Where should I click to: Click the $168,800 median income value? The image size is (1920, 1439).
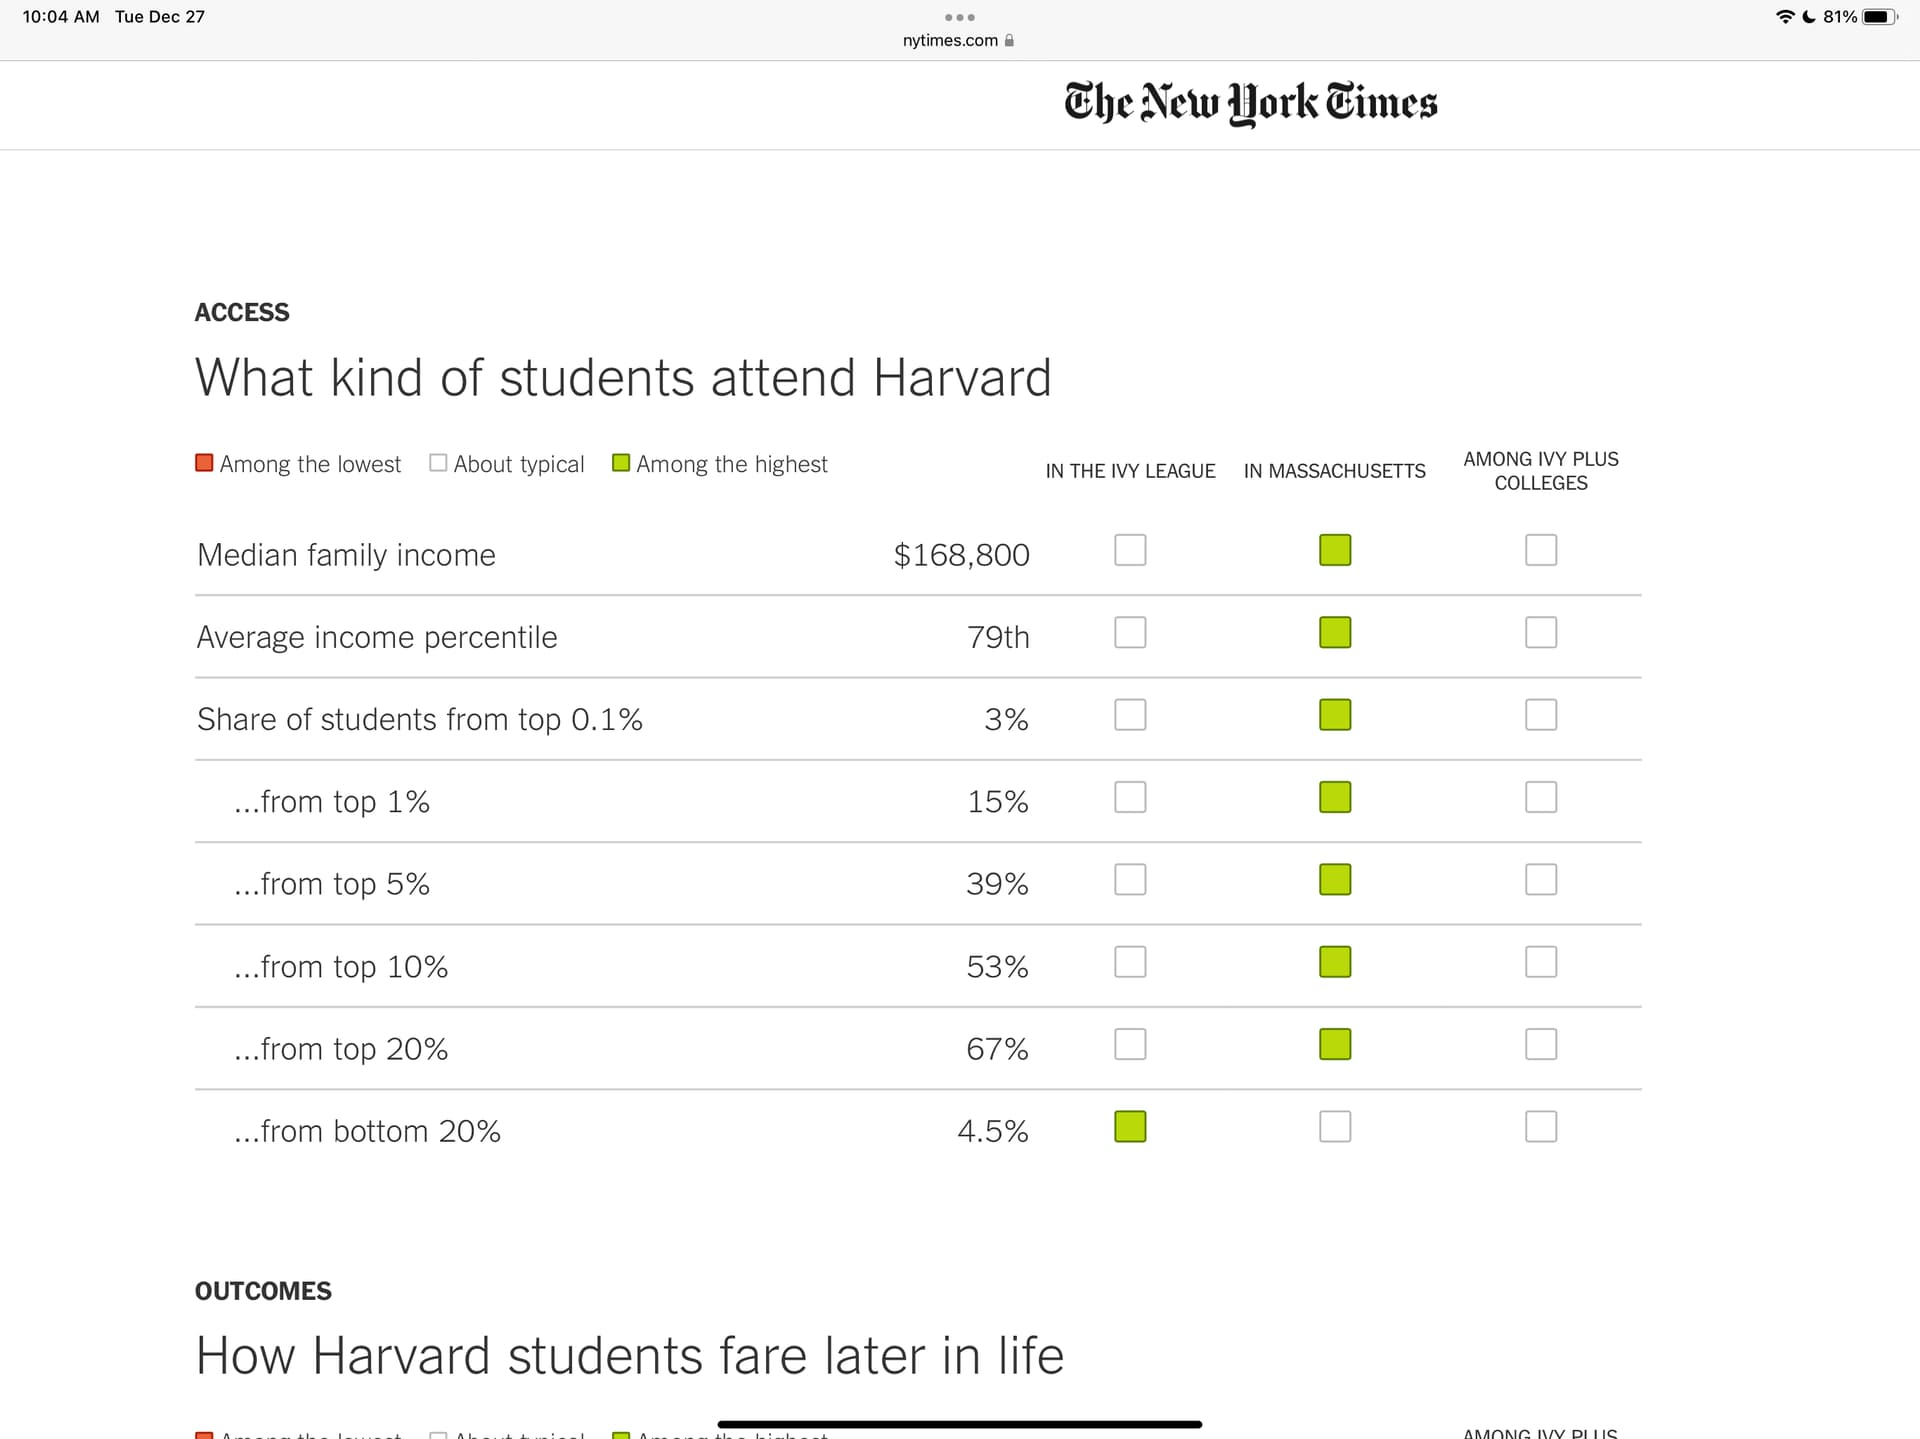point(961,555)
